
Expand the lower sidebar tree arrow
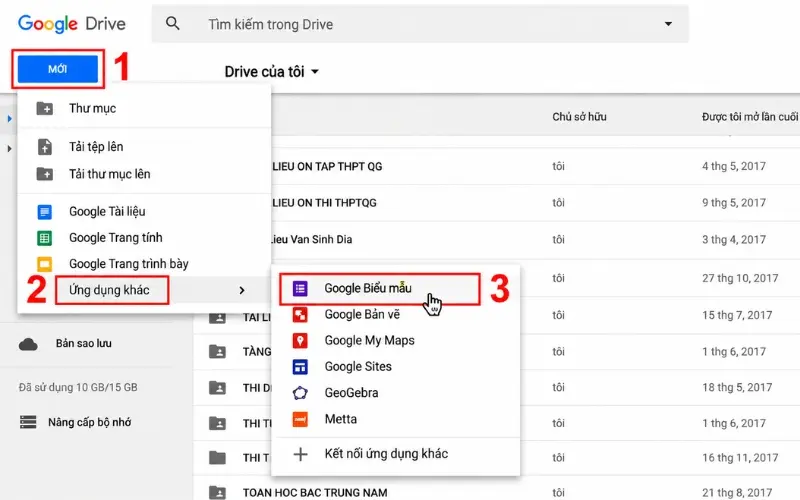(9, 148)
